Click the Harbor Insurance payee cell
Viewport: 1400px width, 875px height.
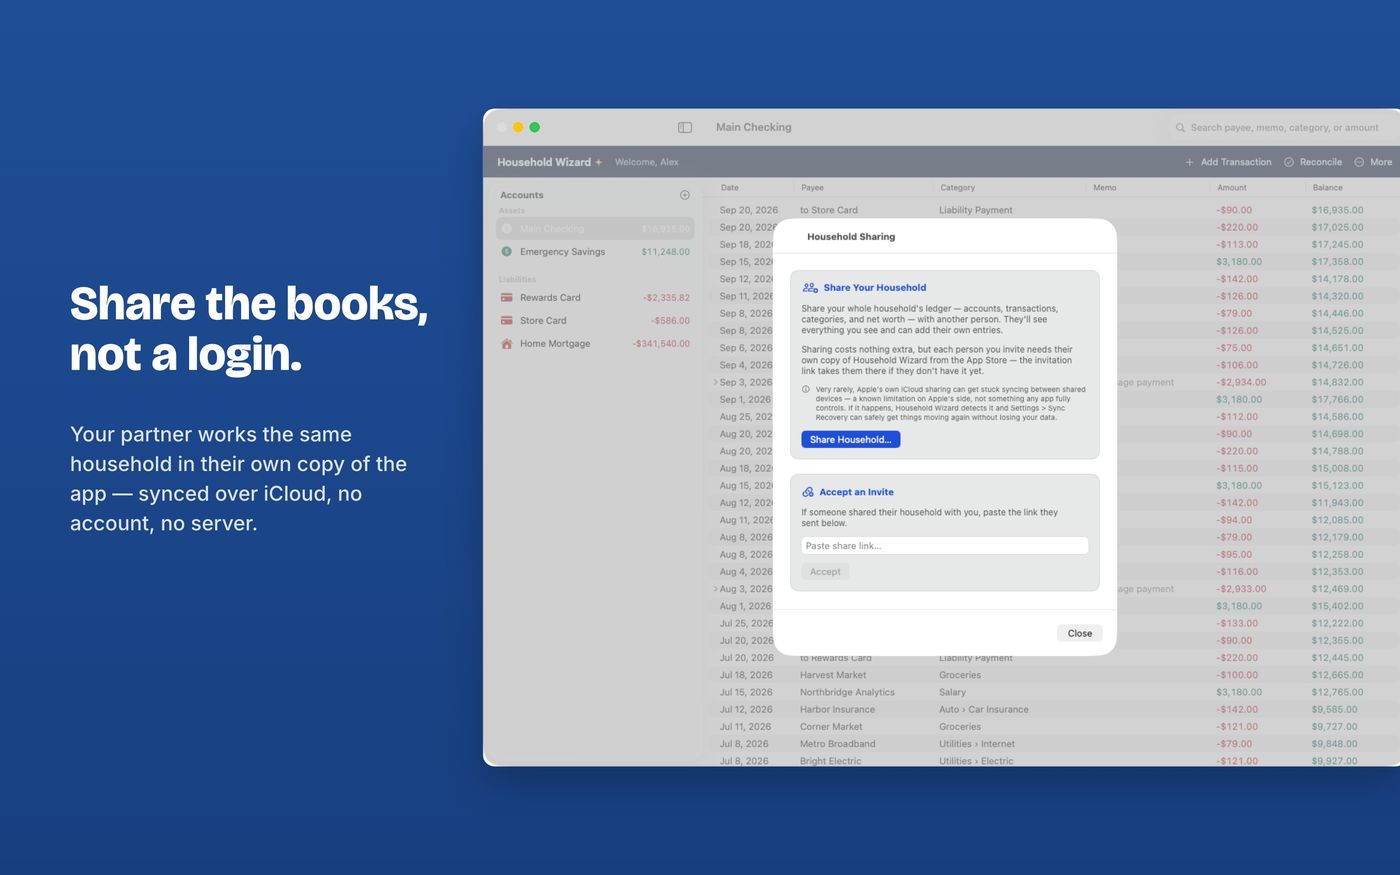coord(837,709)
